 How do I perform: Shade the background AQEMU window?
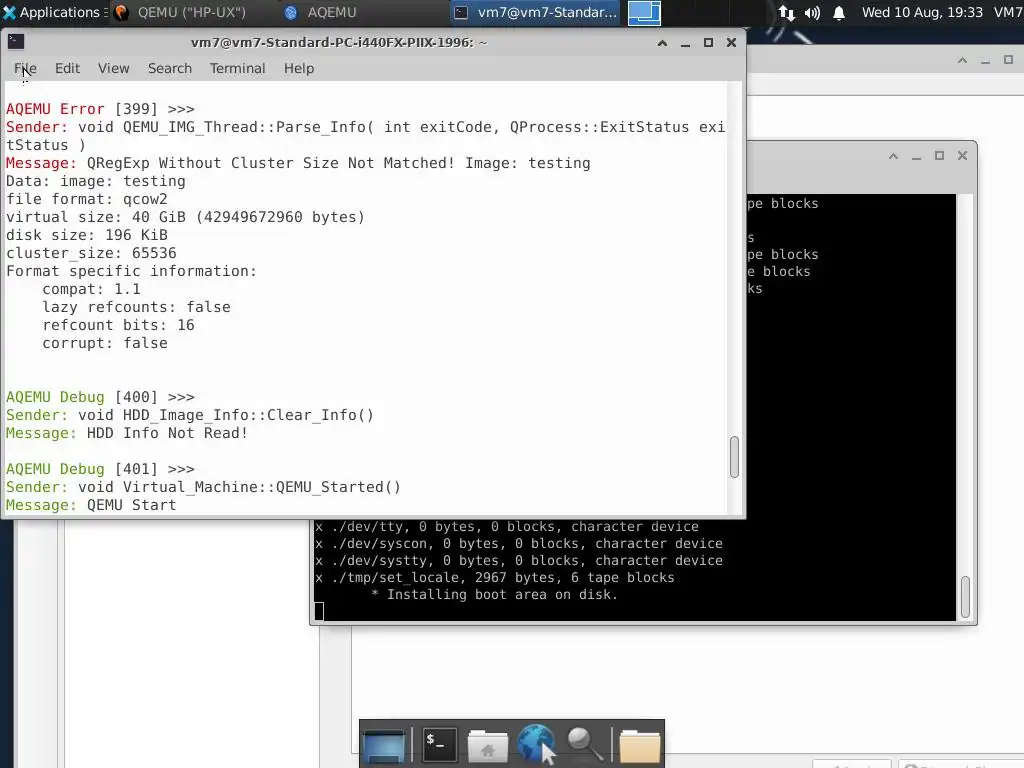tap(963, 61)
